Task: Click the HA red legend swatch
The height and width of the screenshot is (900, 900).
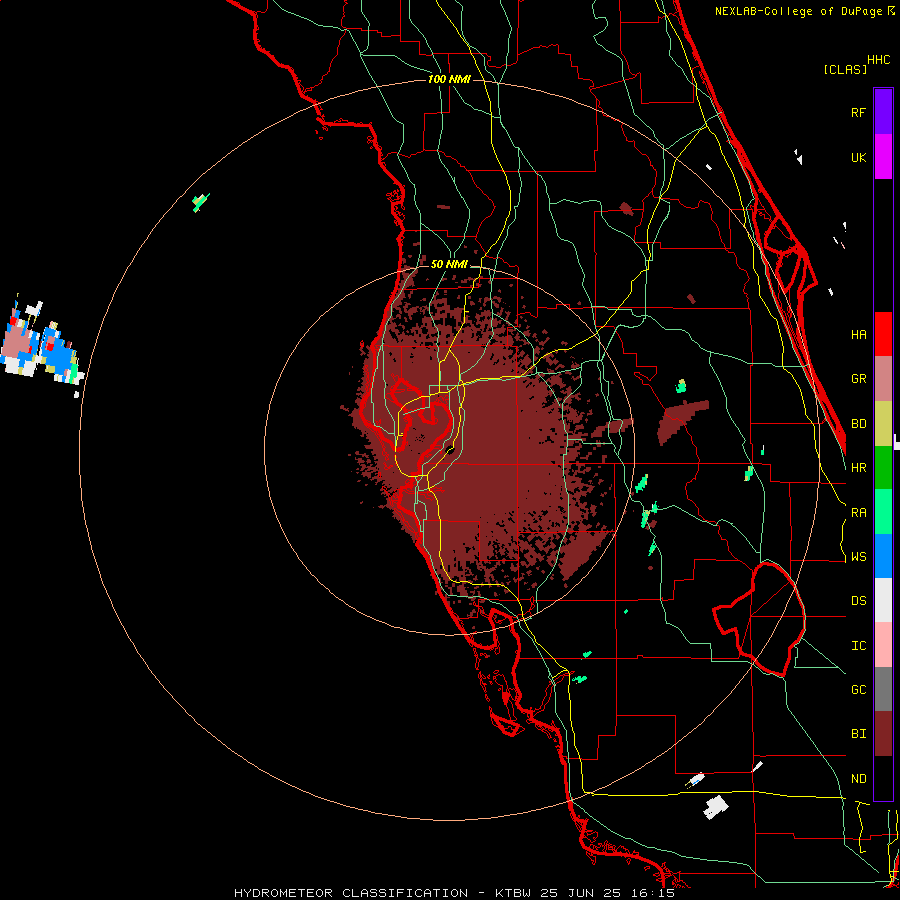Action: point(883,334)
